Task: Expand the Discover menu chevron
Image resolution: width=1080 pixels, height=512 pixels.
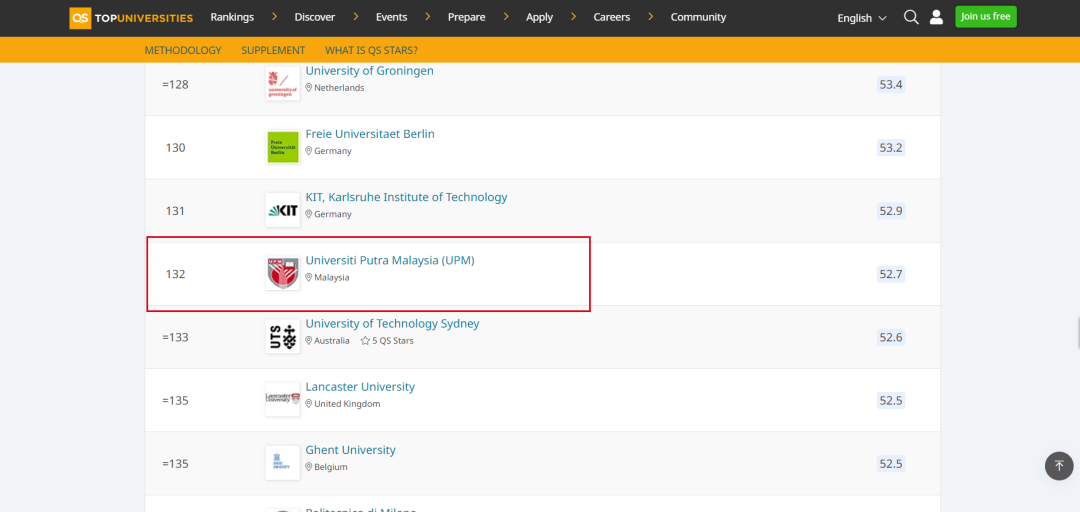Action: point(356,17)
